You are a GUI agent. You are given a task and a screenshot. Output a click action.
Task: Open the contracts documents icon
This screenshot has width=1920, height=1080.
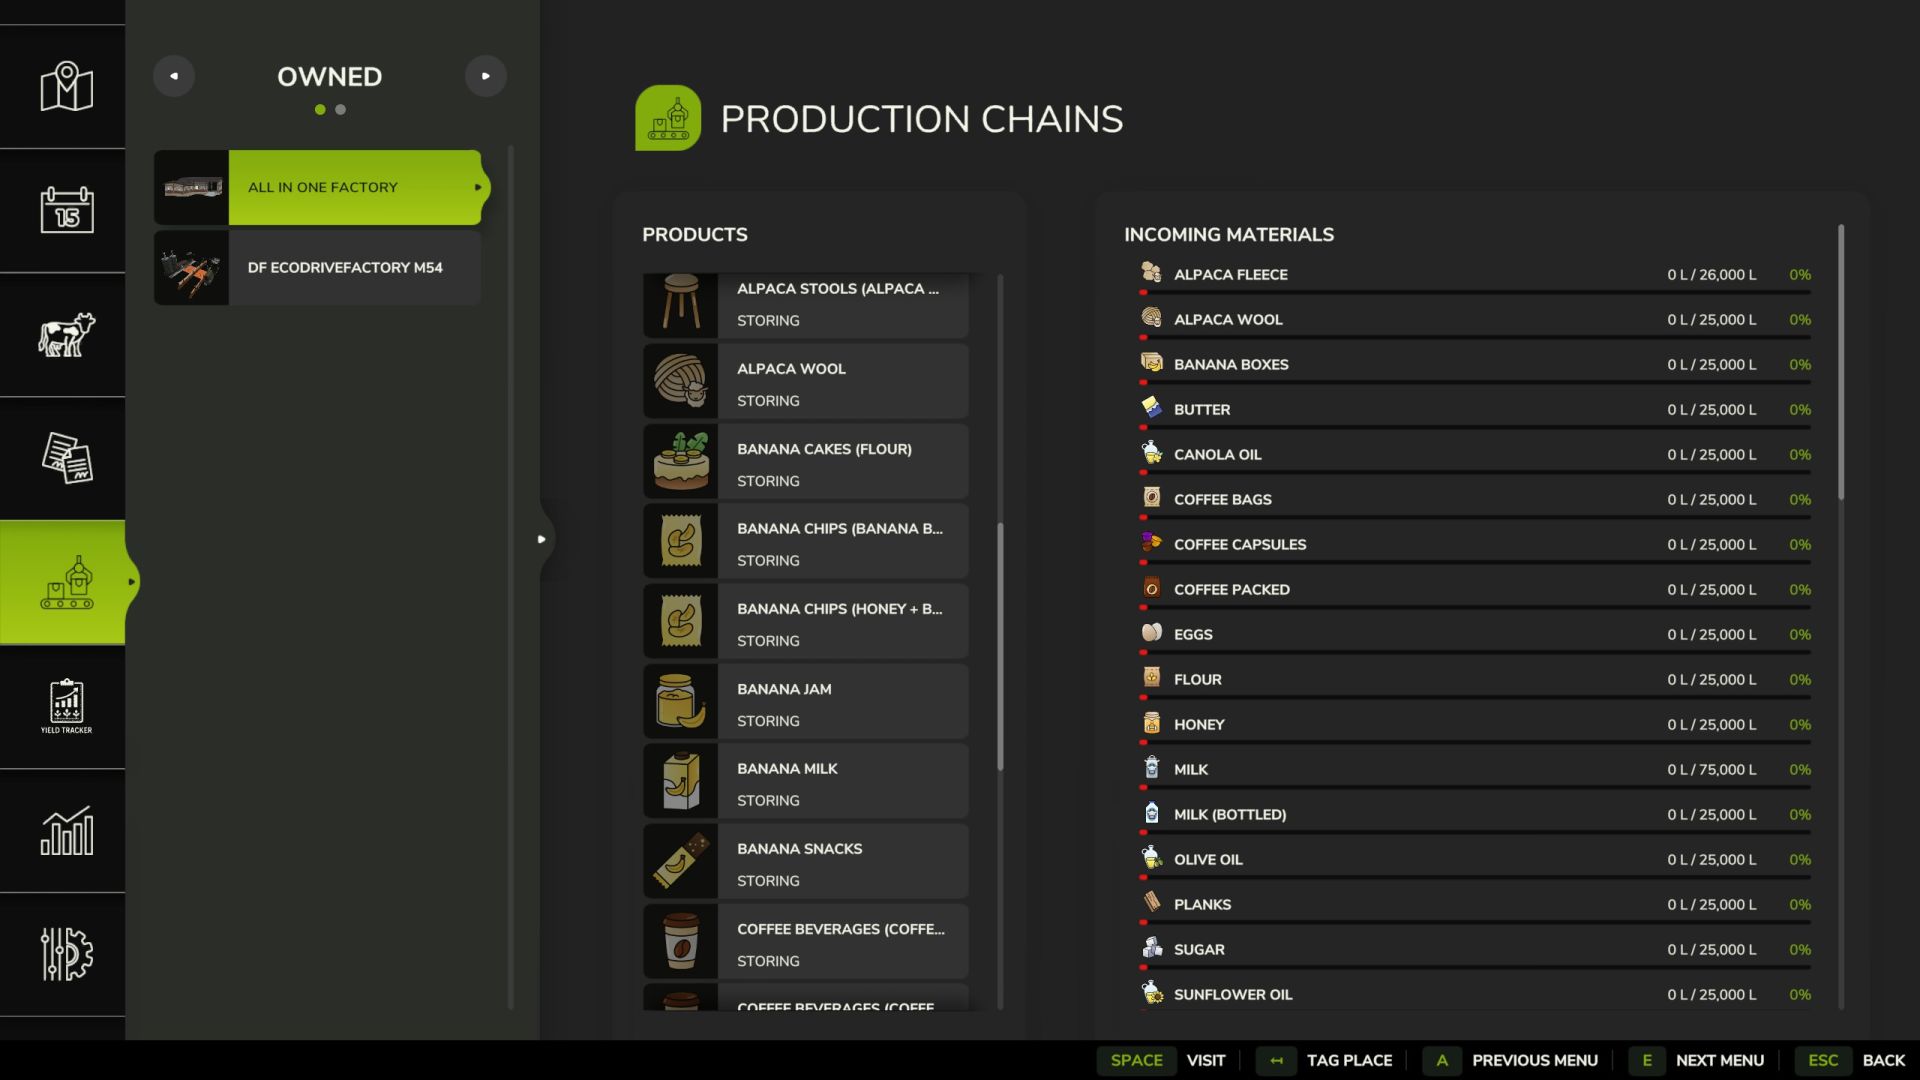(66, 458)
